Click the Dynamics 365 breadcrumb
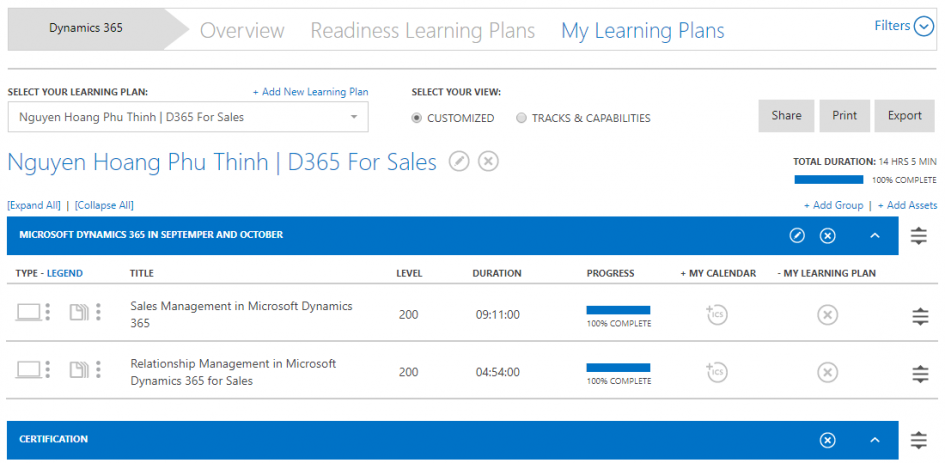 point(86,28)
